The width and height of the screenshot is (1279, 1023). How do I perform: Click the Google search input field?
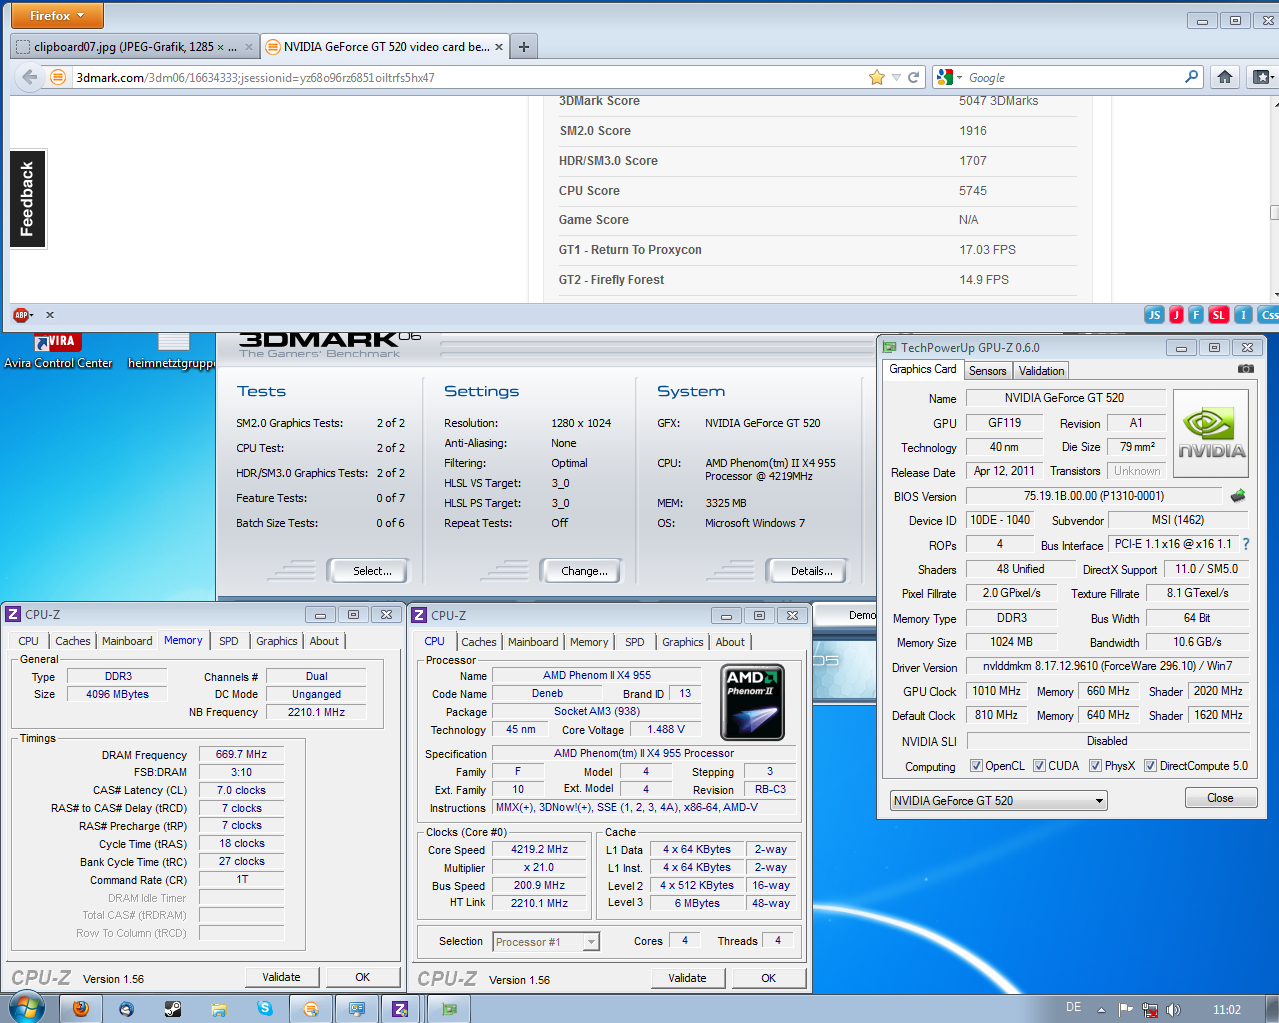coord(1073,77)
